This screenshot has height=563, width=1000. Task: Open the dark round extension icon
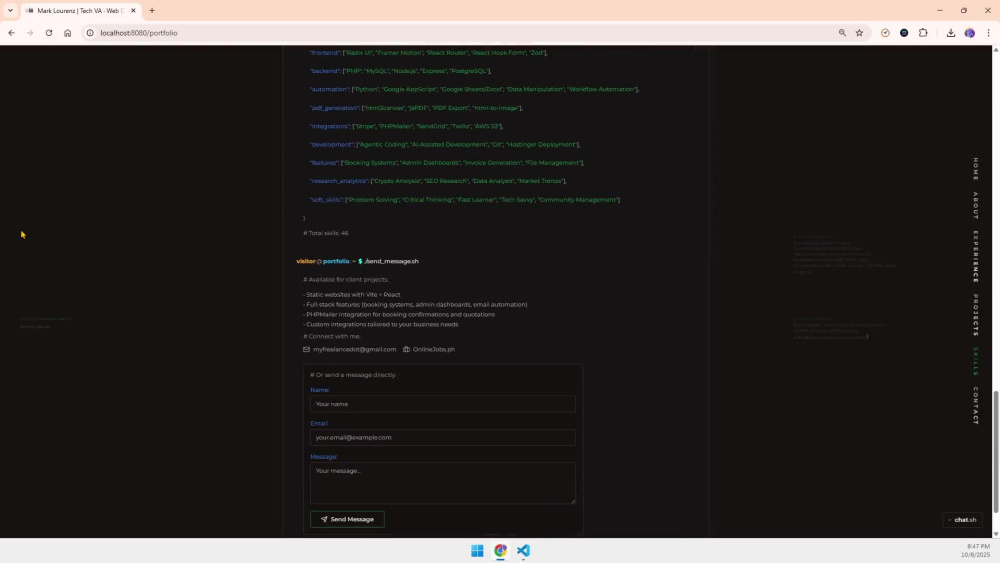click(904, 33)
